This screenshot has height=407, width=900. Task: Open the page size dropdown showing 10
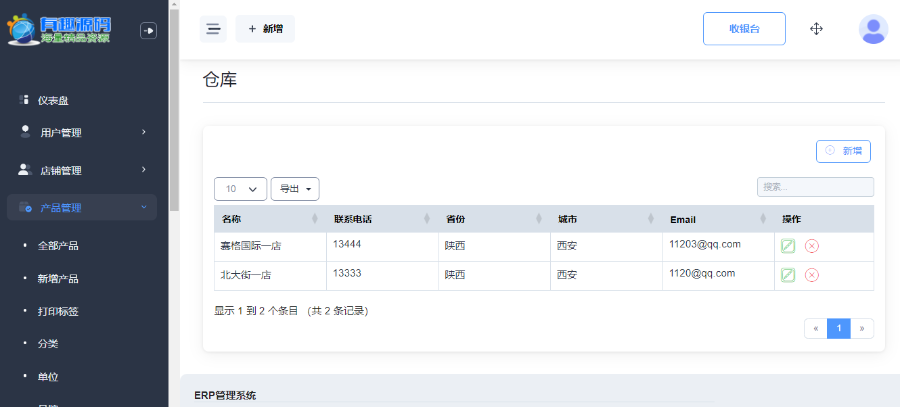coord(240,188)
